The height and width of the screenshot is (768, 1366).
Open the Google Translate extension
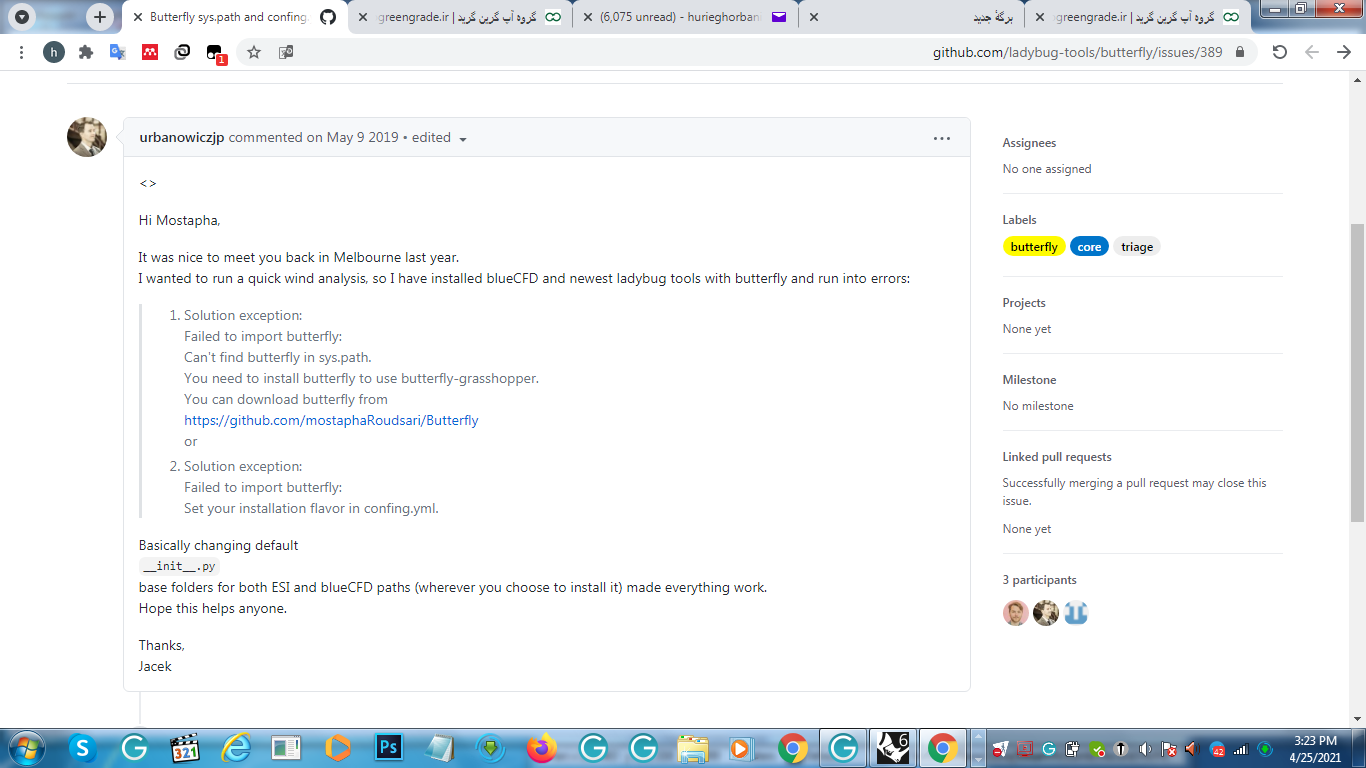118,52
